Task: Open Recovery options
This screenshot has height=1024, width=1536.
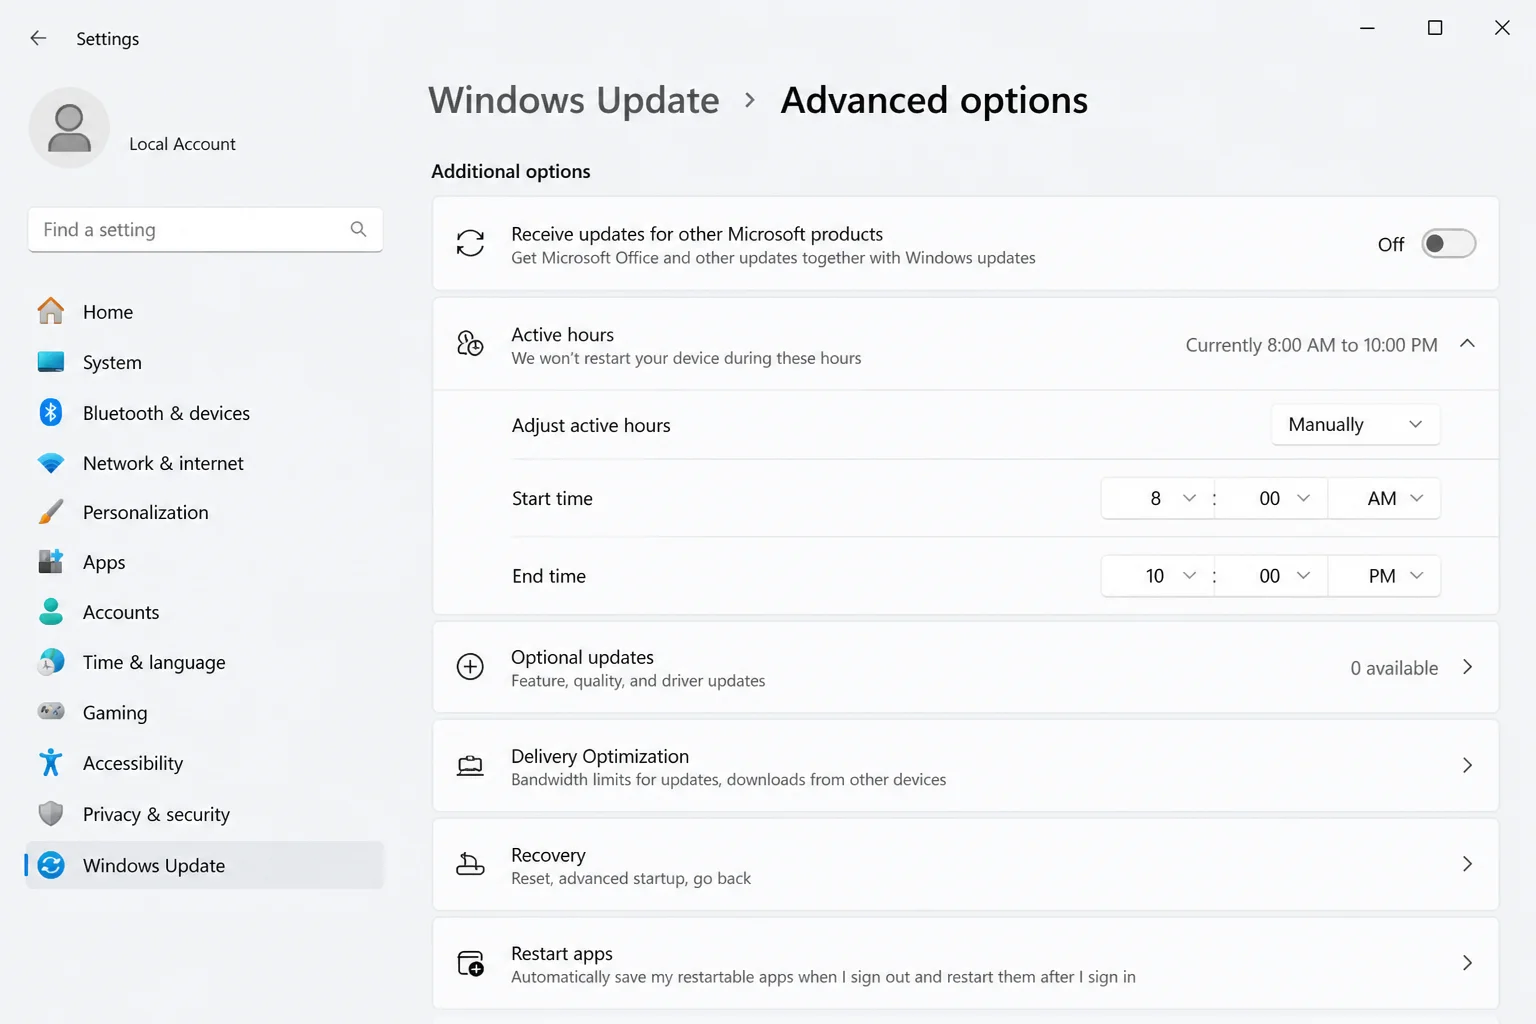Action: point(965,865)
